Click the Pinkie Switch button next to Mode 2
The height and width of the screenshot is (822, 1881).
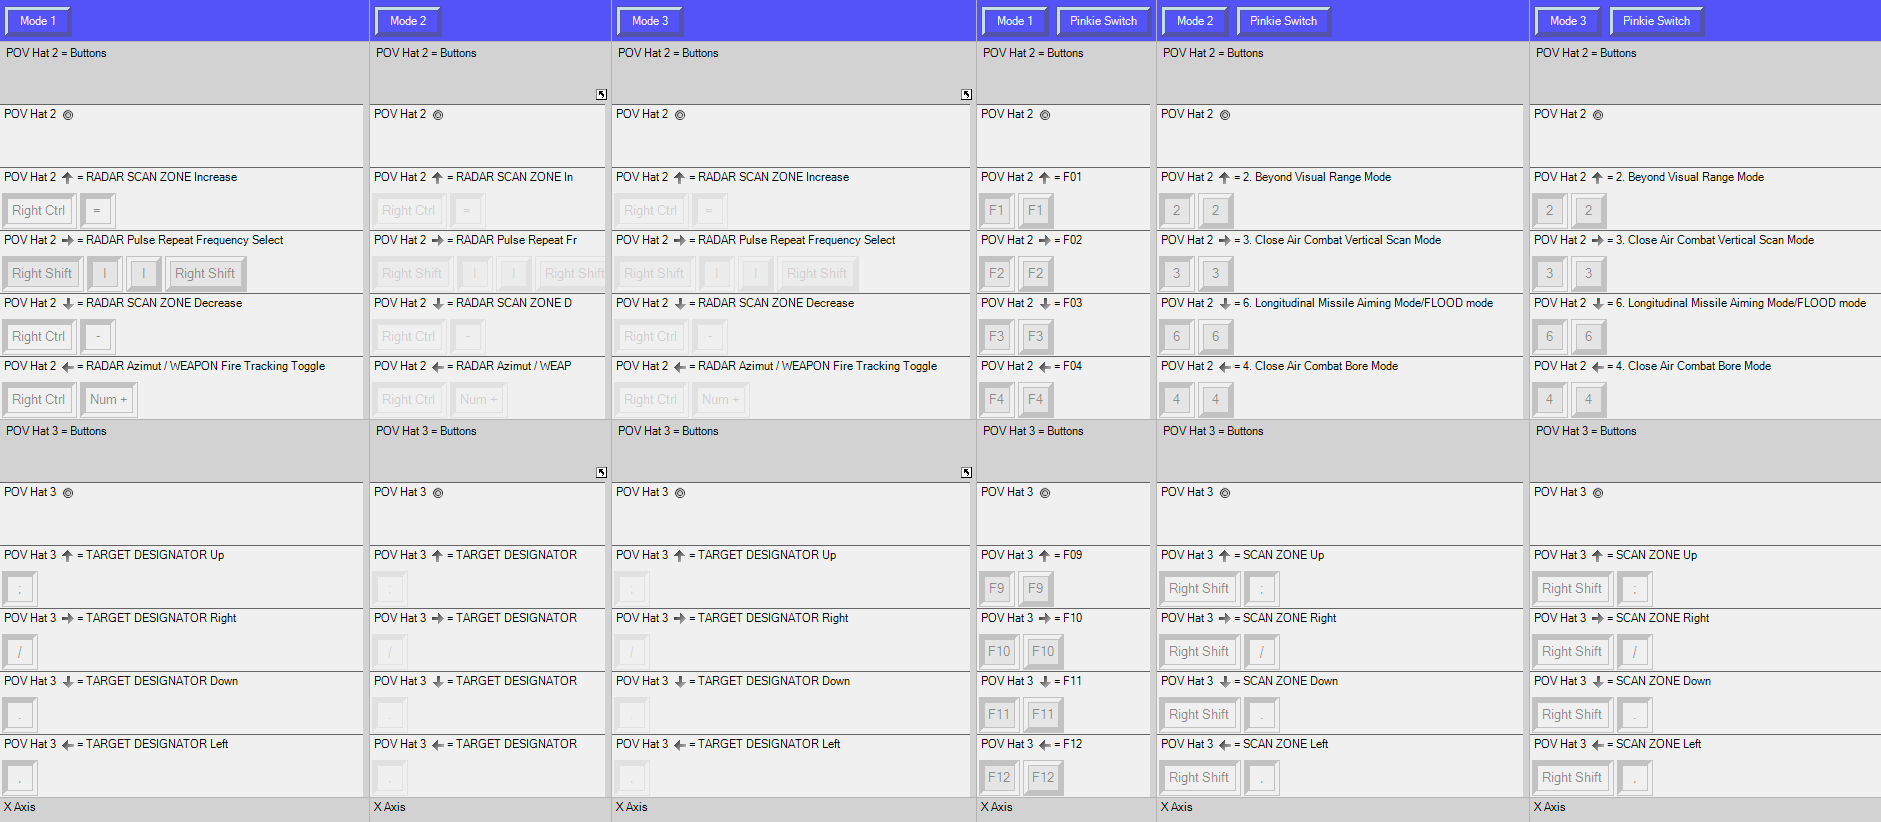1283,21
